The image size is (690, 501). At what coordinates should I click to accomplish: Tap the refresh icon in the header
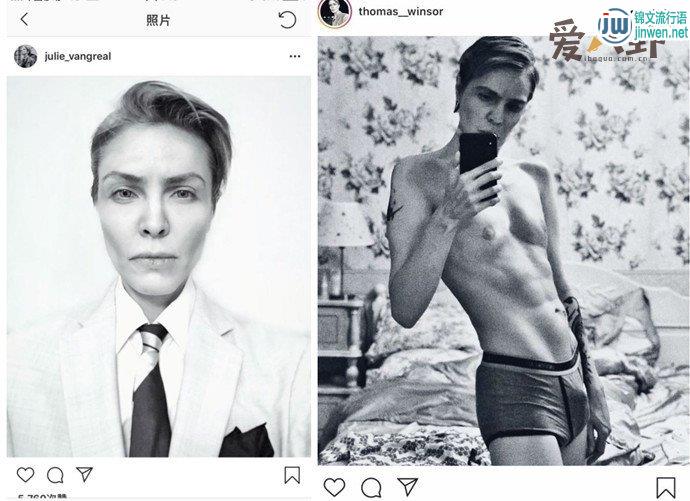(x=287, y=20)
